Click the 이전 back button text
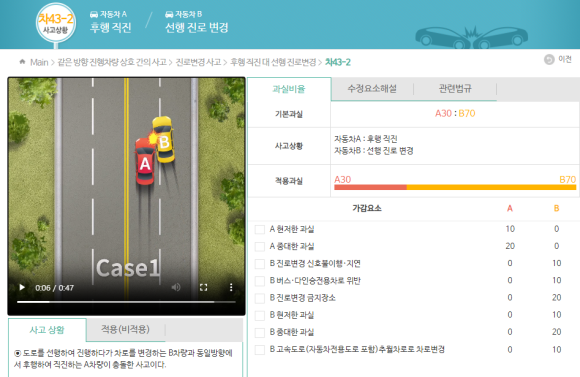 coord(565,59)
